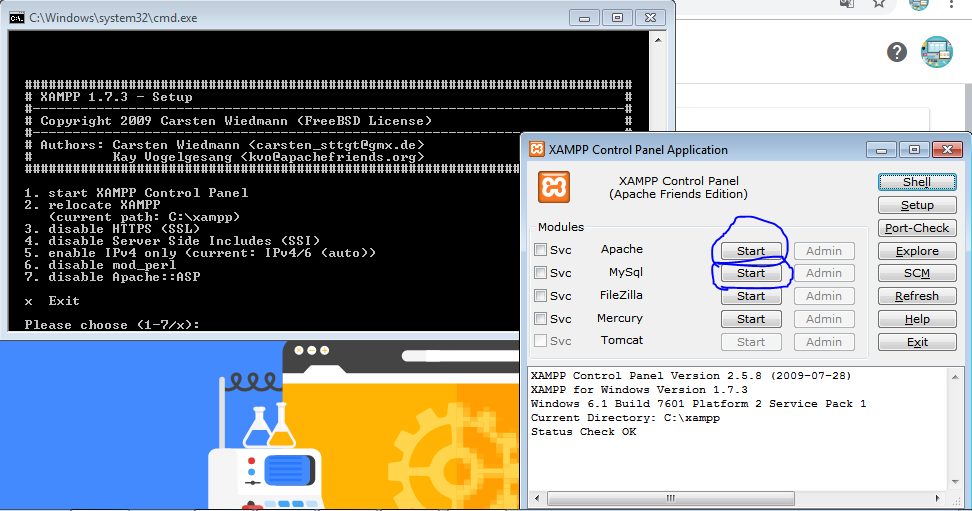Enable Svc checkbox for MySql

coord(541,272)
